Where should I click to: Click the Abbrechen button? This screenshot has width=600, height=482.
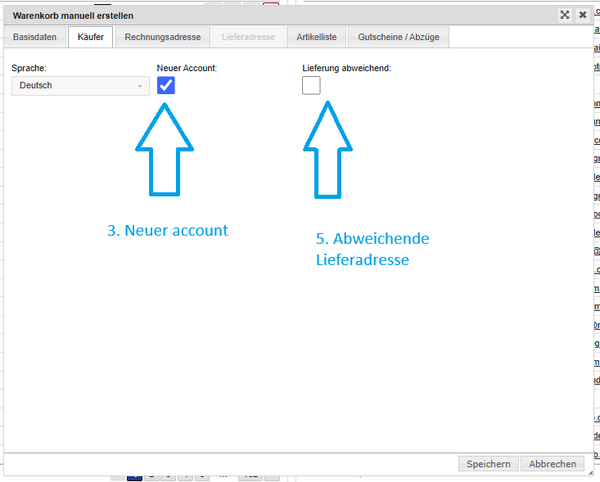[553, 464]
